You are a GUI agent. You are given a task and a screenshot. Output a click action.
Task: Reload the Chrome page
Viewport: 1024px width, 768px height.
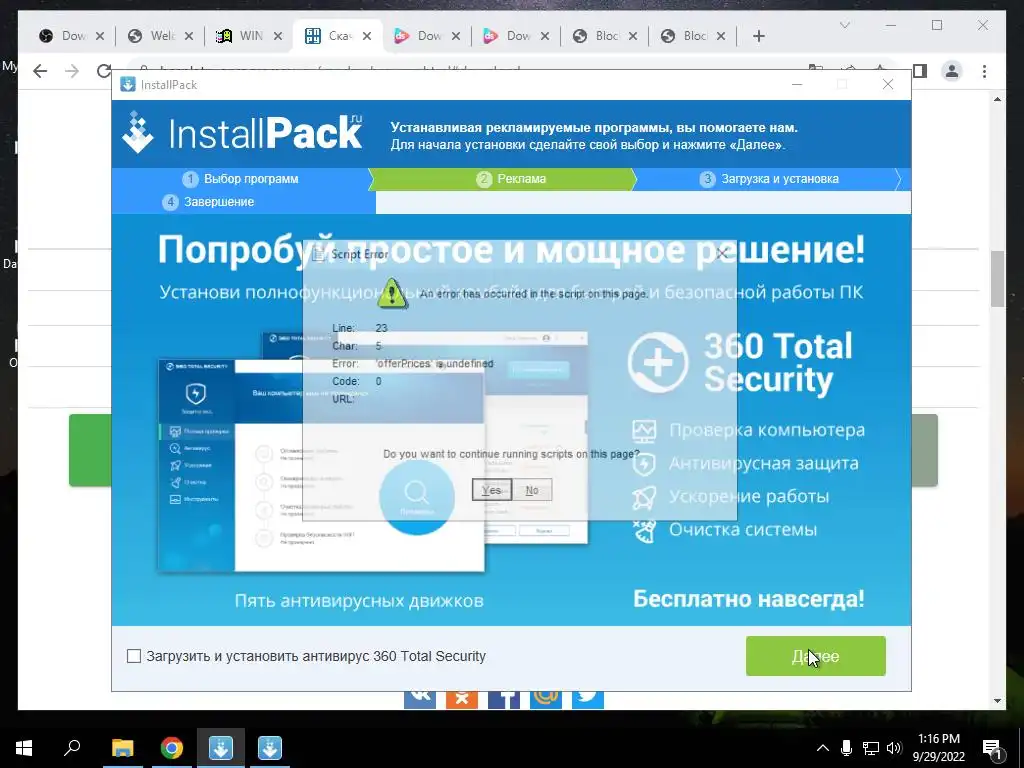tap(103, 71)
